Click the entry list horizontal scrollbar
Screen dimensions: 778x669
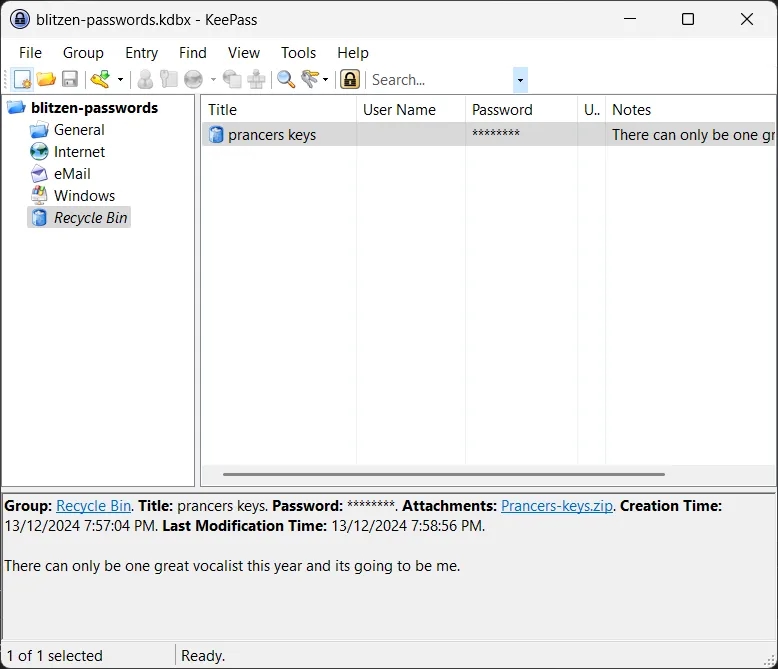pyautogui.click(x=443, y=474)
